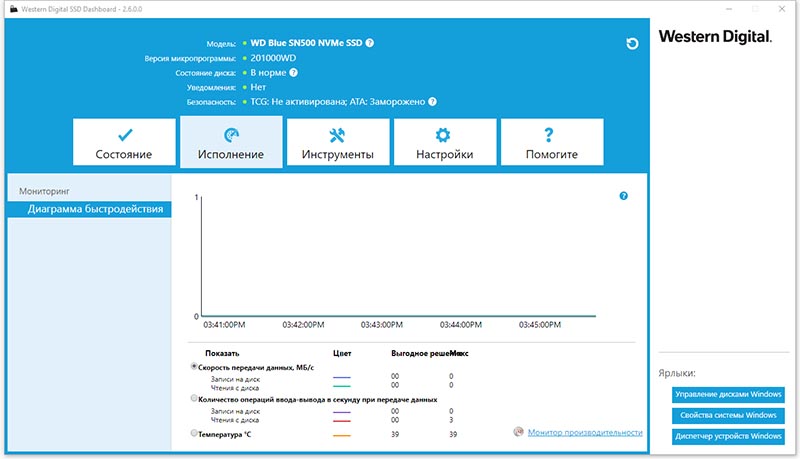Click the 03:43:00PM time label on chart
This screenshot has width=800, height=459.
[x=382, y=325]
